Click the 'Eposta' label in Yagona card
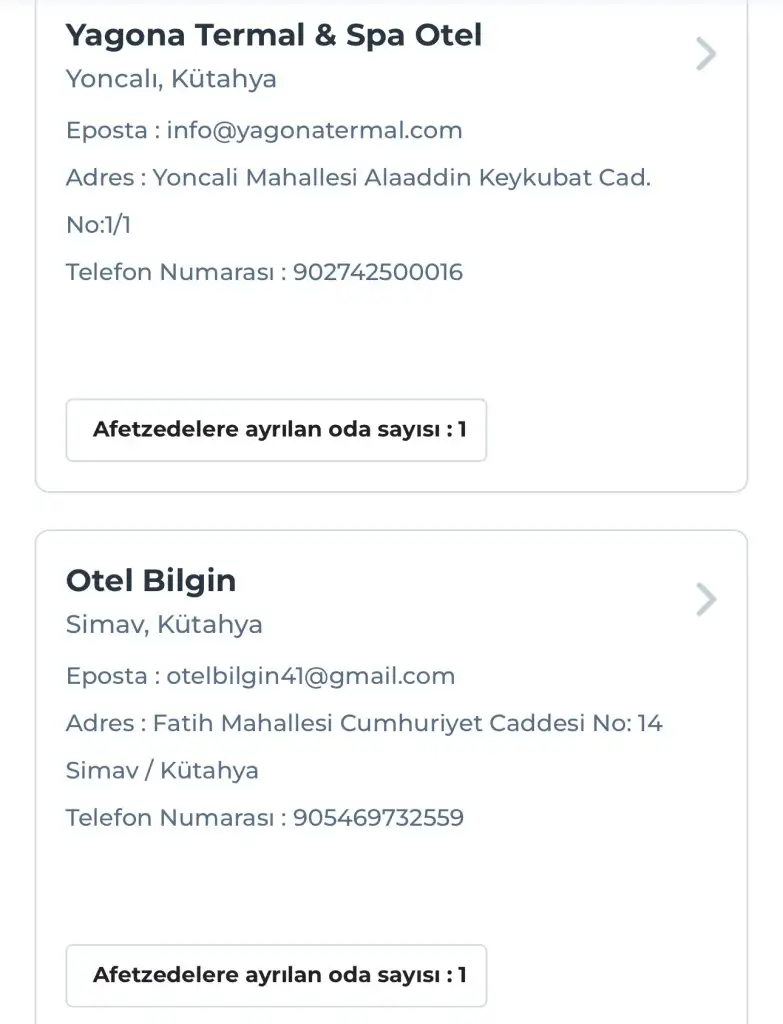 pos(106,130)
